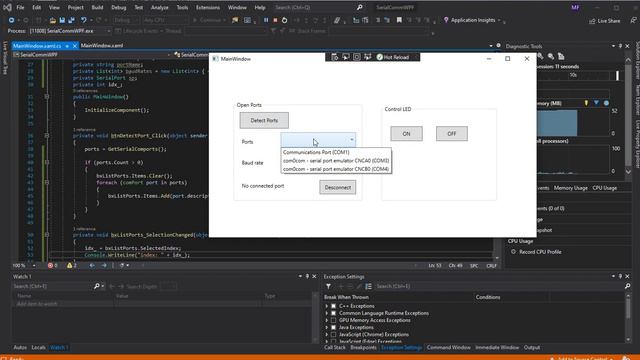Click the Visual Studio logo icon
The height and width of the screenshot is (360, 640).
click(7, 7)
